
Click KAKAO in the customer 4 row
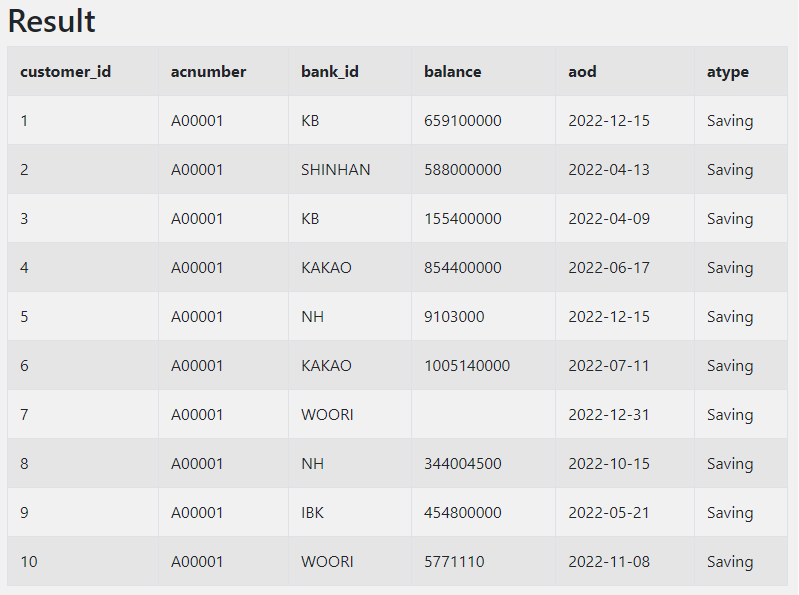coord(326,267)
